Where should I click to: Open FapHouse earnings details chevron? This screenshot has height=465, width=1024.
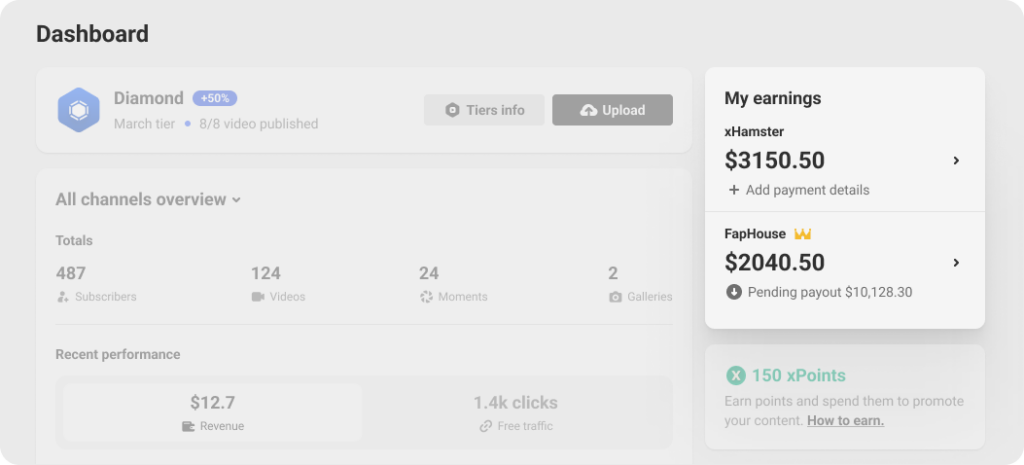pyautogui.click(x=956, y=263)
